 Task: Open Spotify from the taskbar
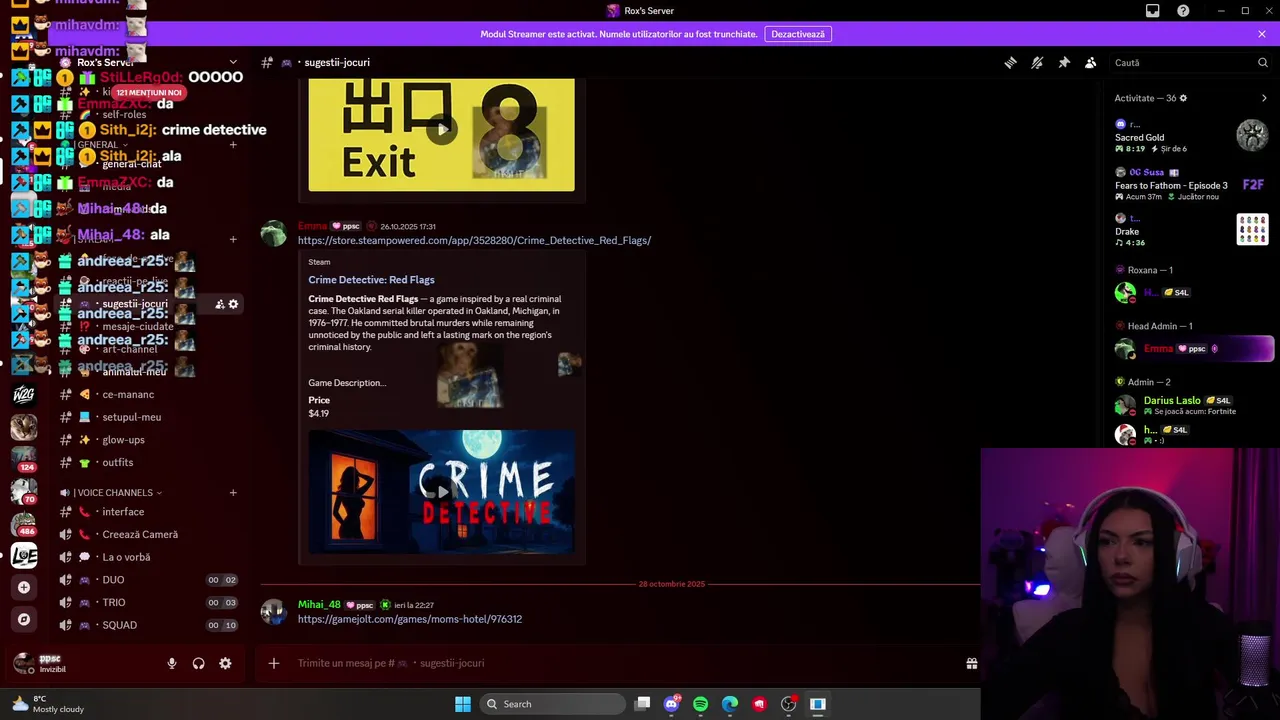[700, 704]
